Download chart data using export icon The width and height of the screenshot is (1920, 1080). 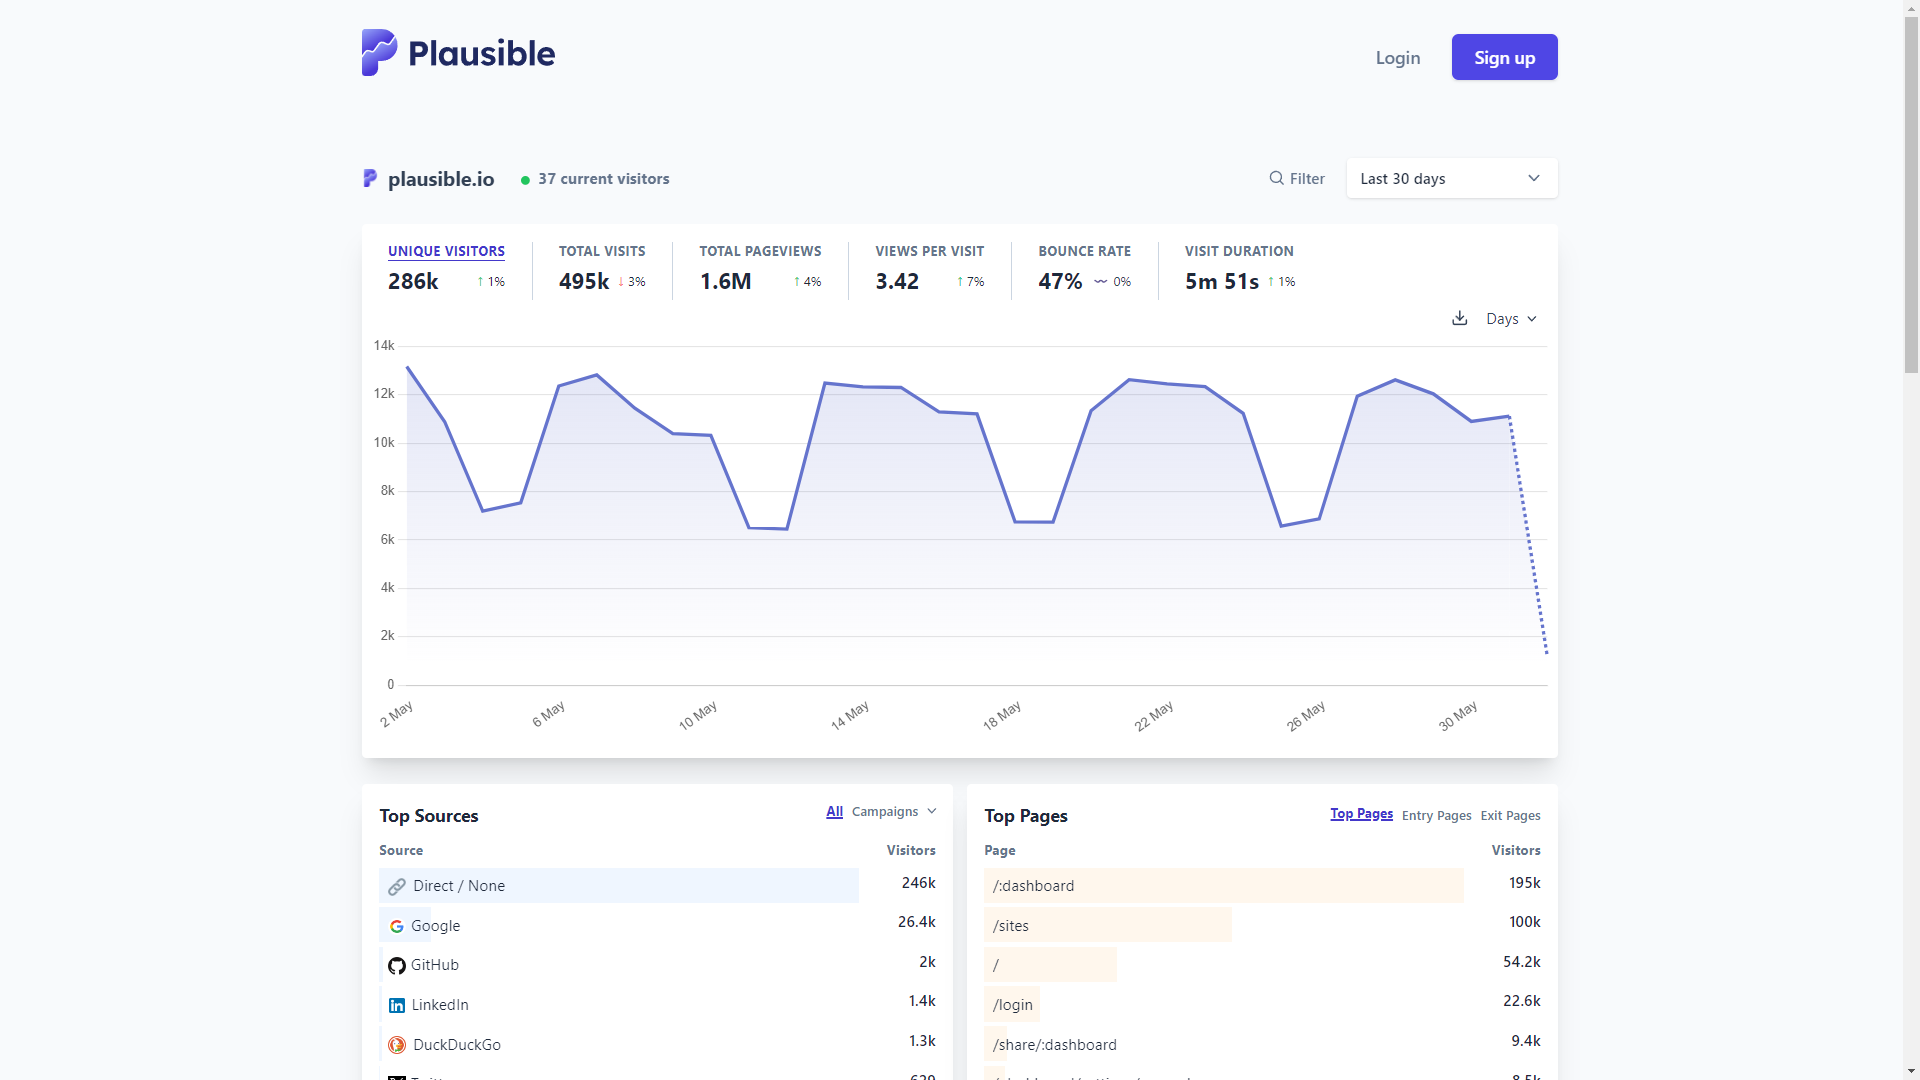click(1460, 318)
